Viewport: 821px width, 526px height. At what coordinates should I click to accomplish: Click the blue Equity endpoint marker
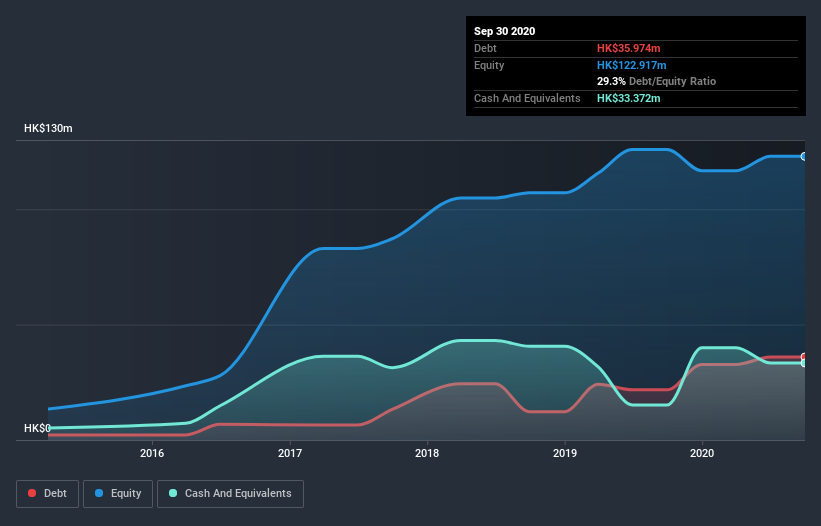click(x=804, y=156)
